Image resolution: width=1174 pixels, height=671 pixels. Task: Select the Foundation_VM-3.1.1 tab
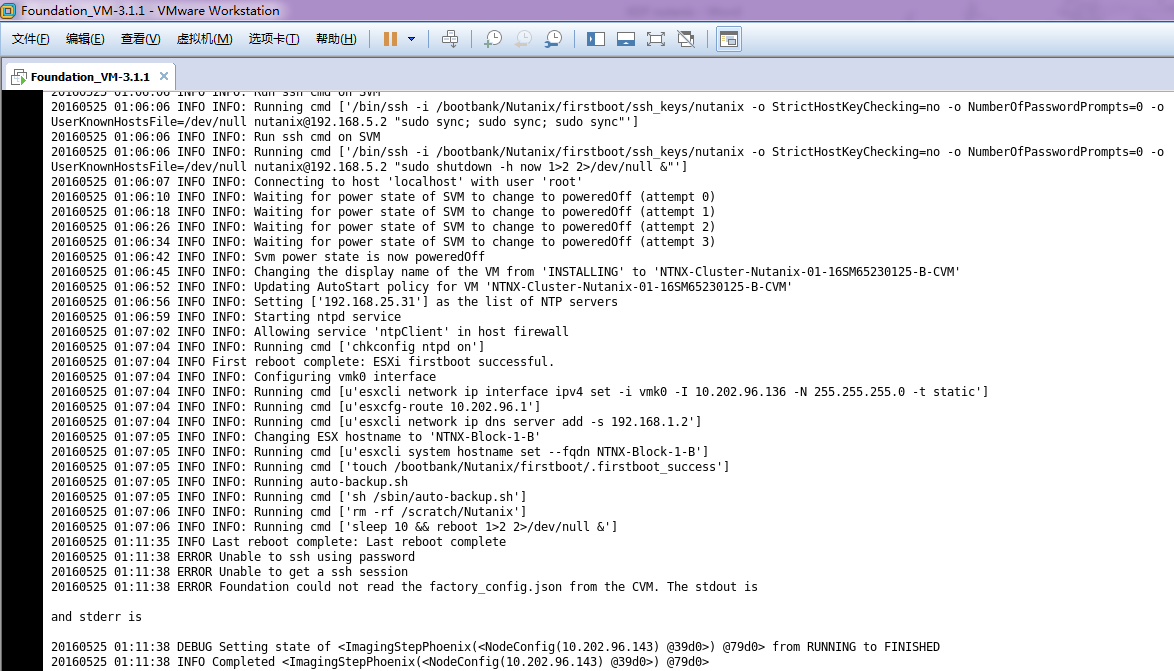pos(90,76)
